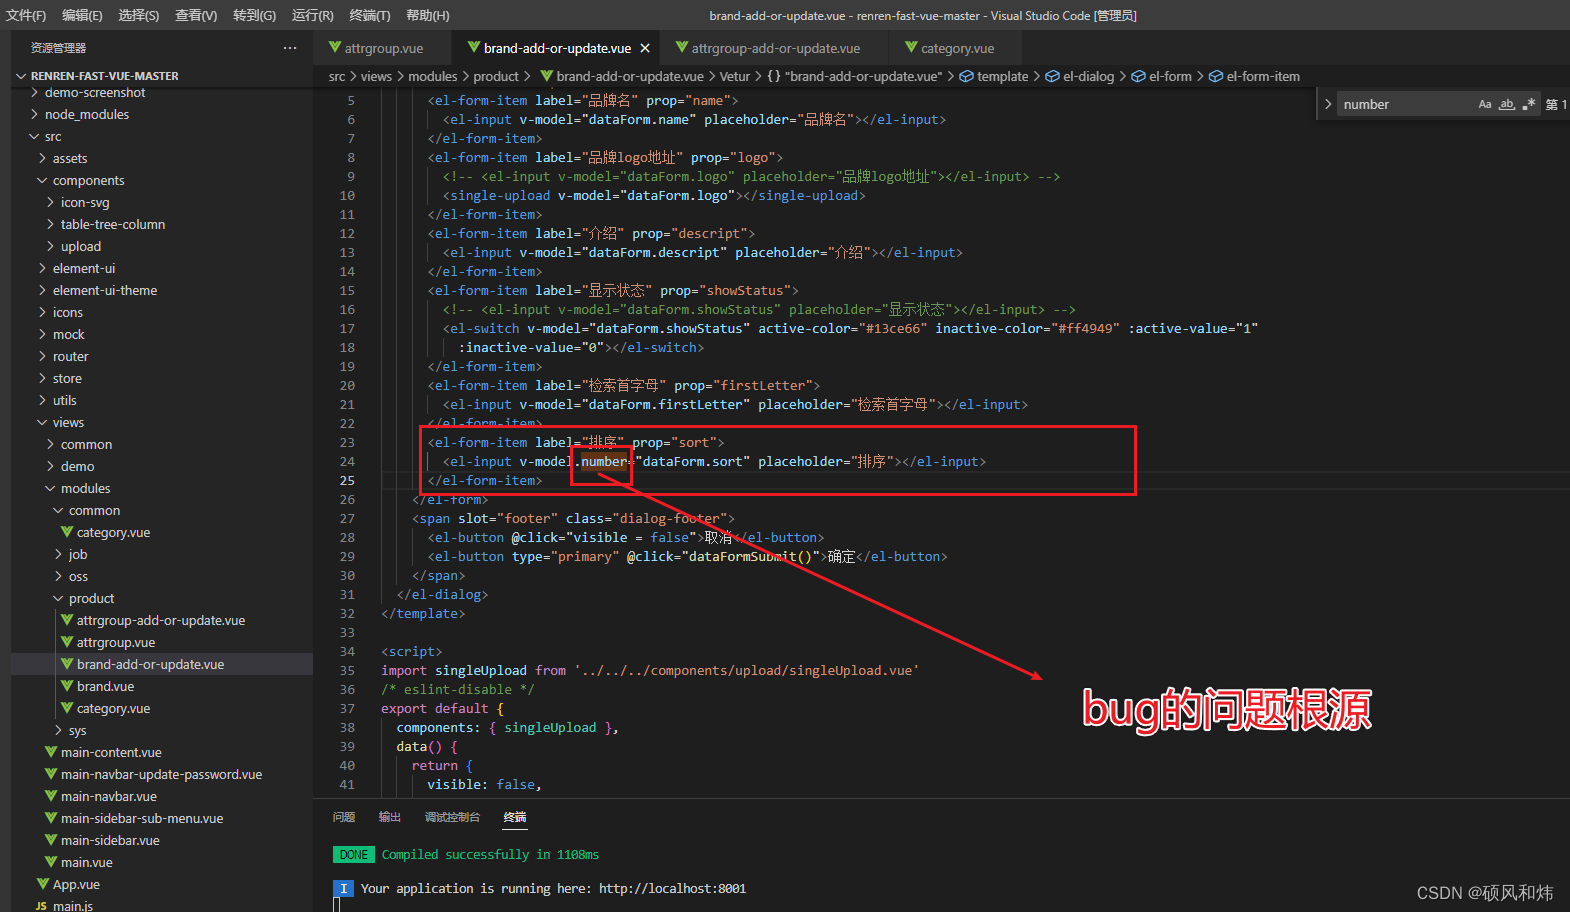This screenshot has width=1570, height=912.
Task: Click 'DONE' badge in terminal
Action: pyautogui.click(x=354, y=855)
